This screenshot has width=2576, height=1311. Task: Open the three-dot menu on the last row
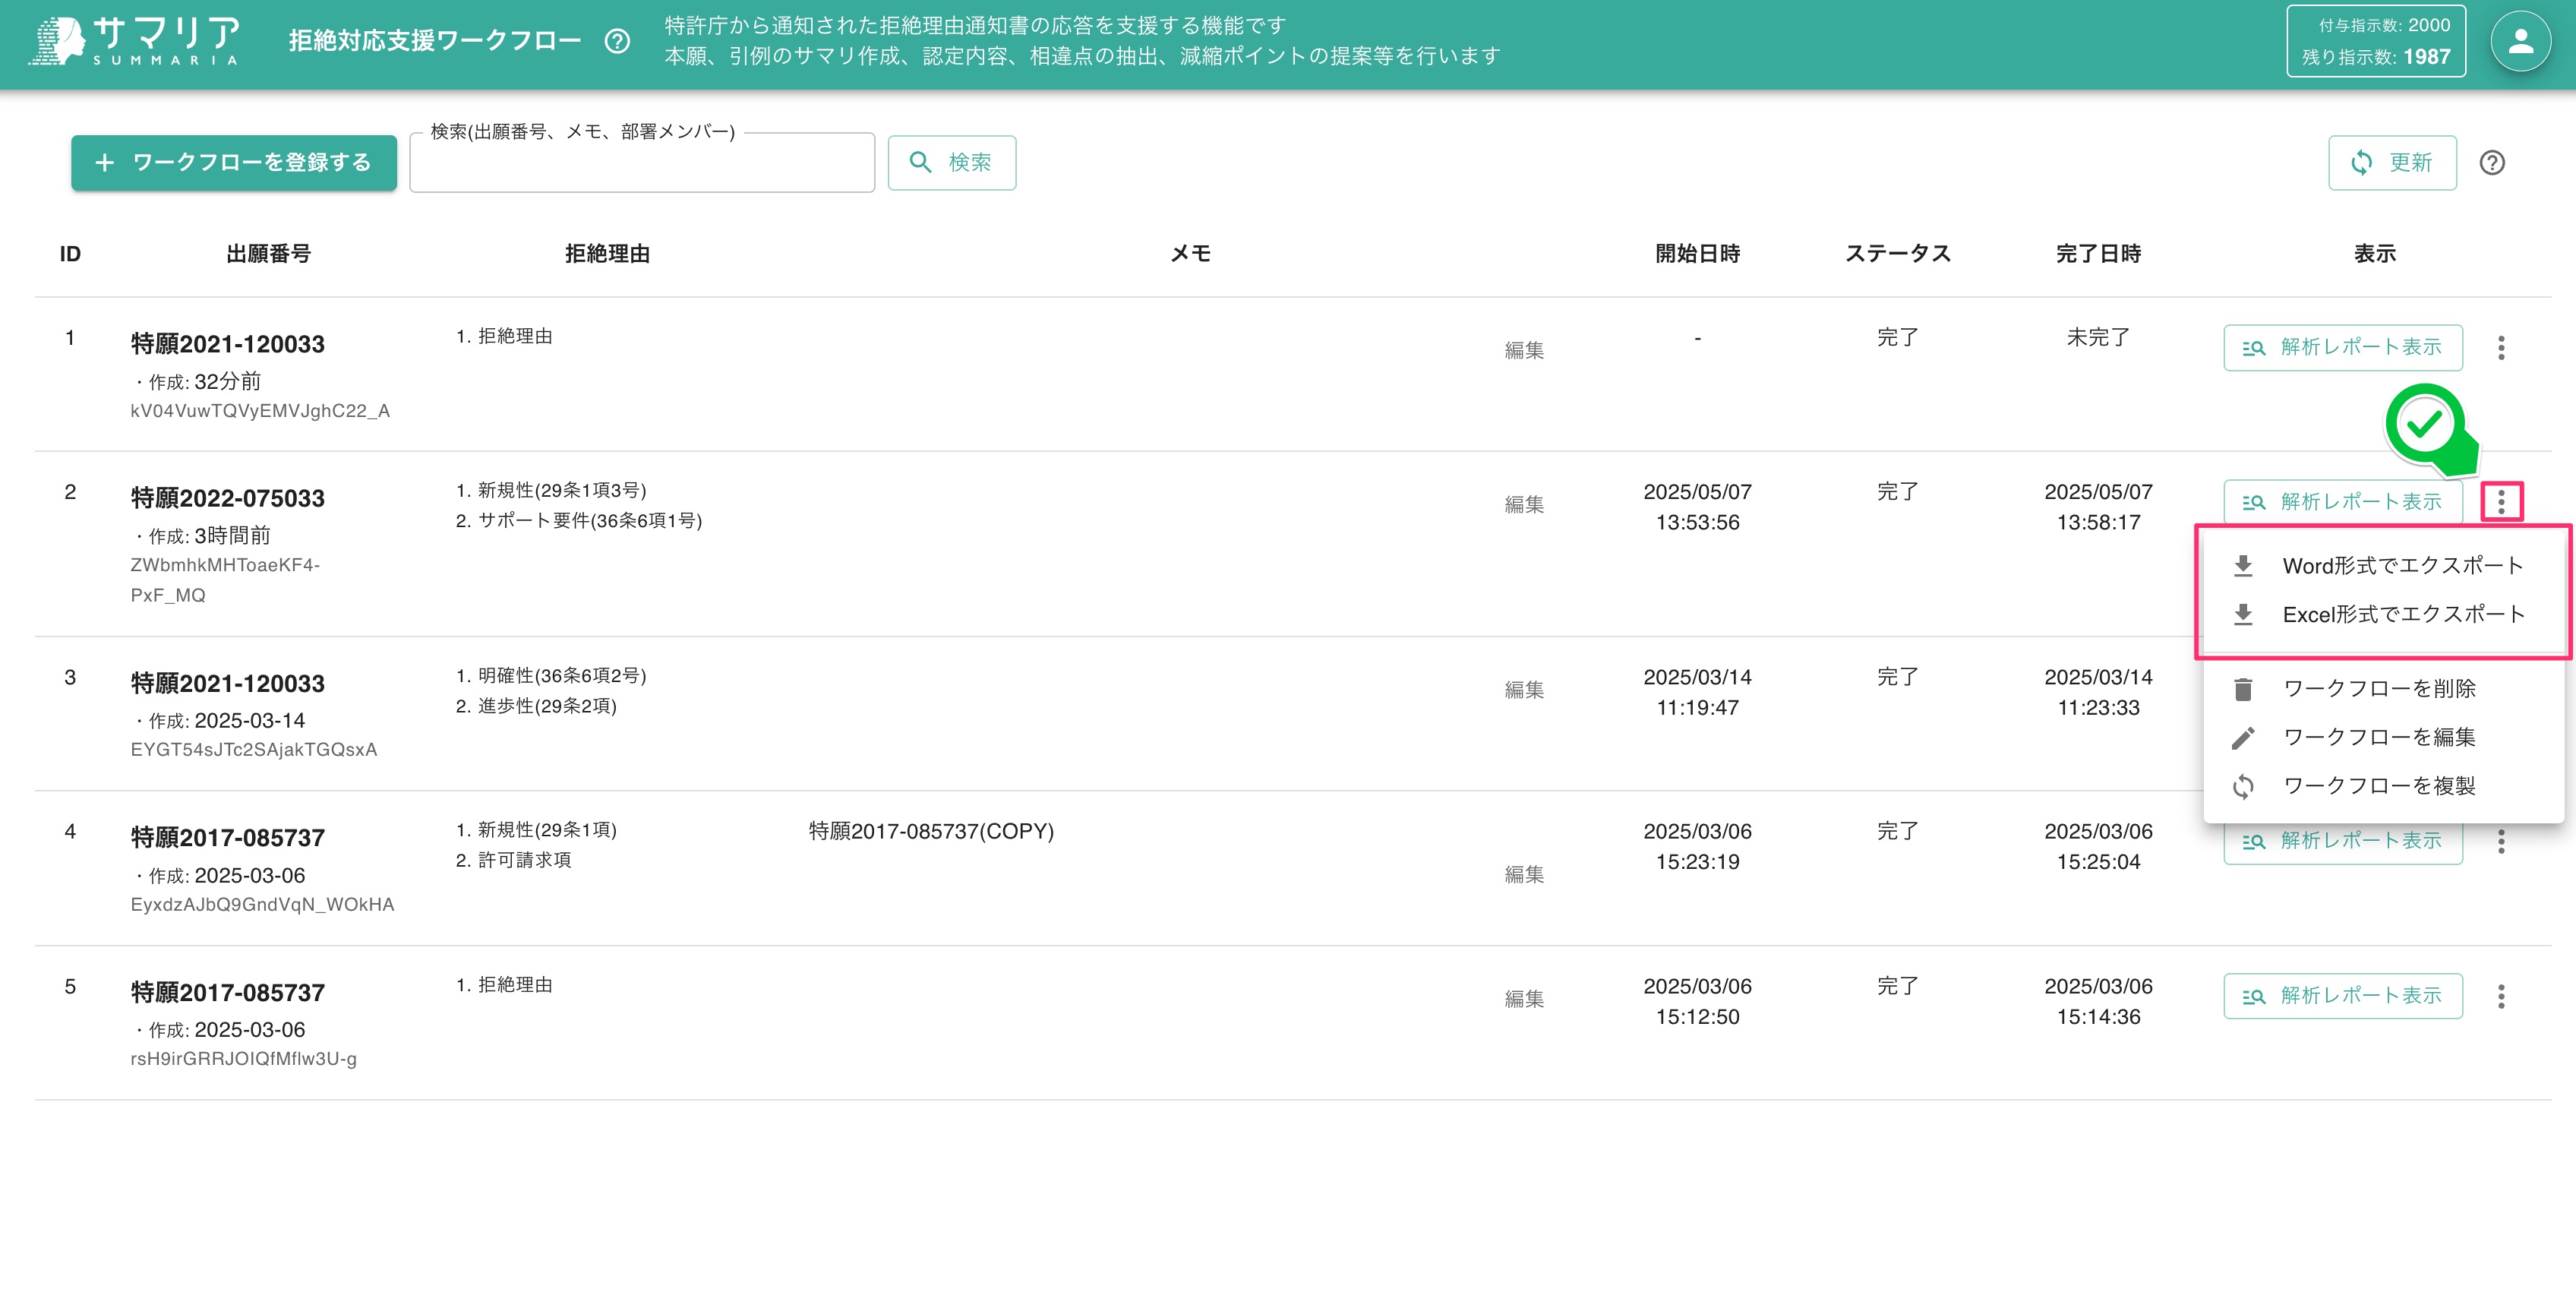coord(2500,996)
